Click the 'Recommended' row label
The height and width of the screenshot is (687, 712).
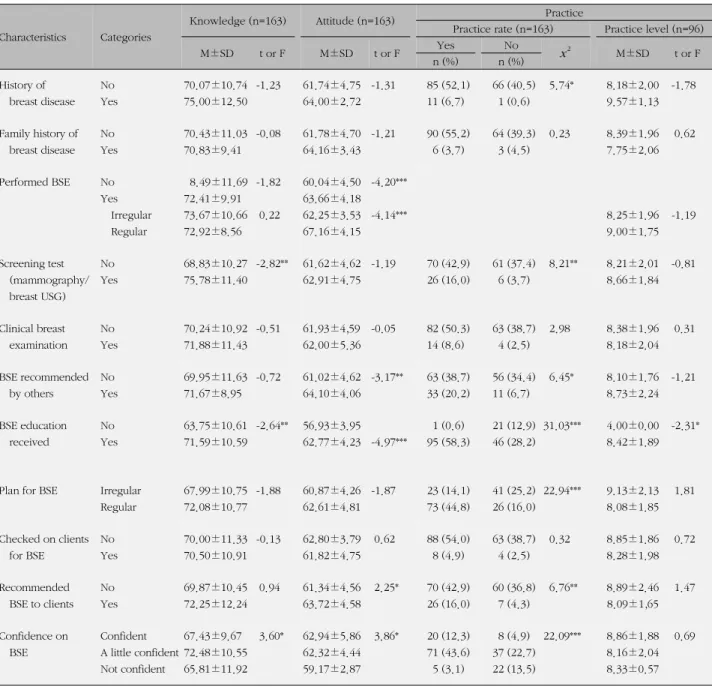pyautogui.click(x=35, y=588)
